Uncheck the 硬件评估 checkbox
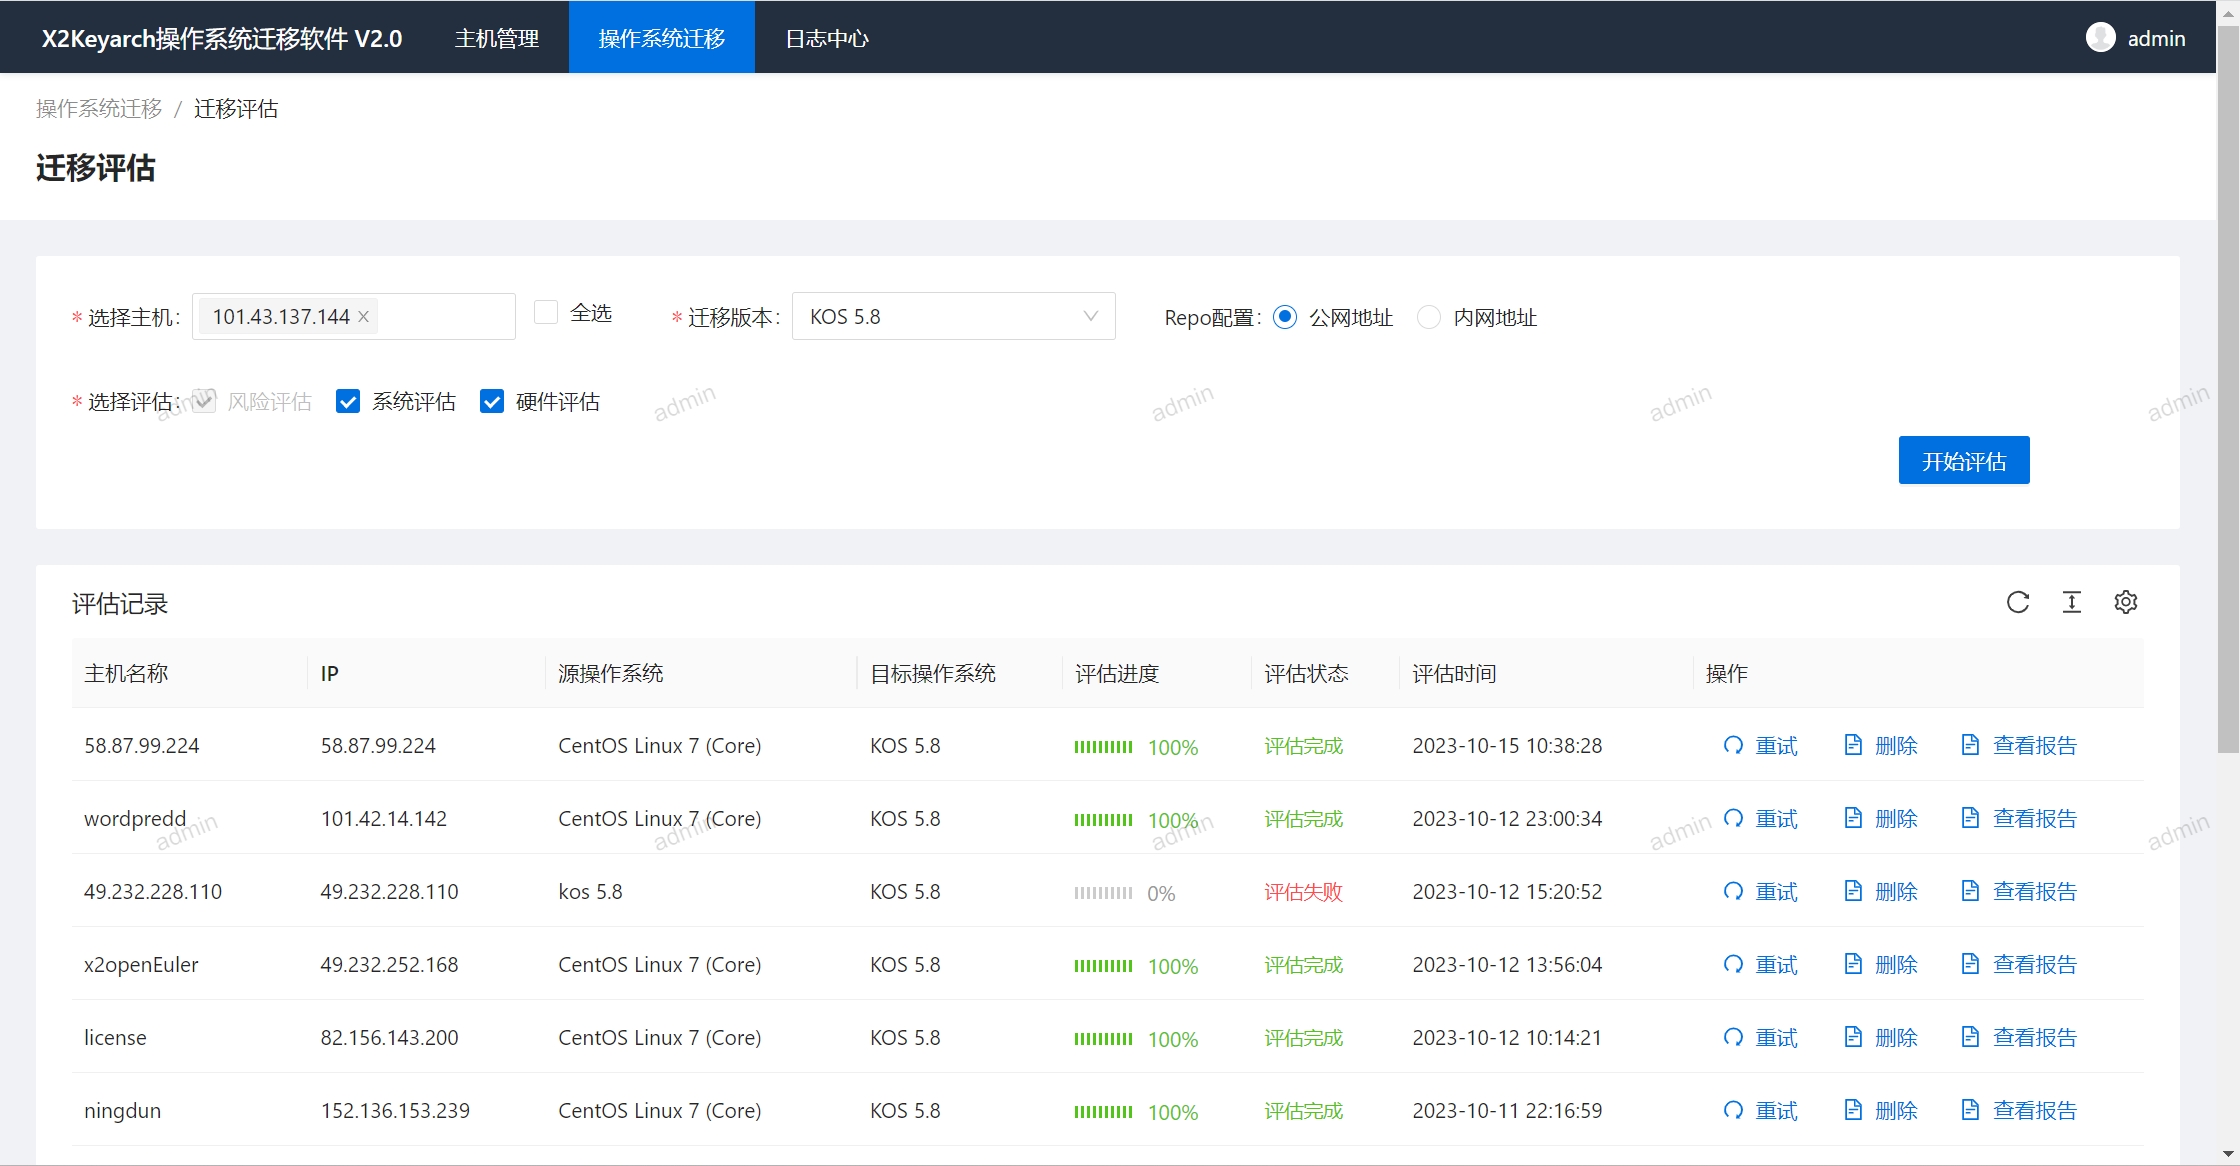 pyautogui.click(x=492, y=402)
